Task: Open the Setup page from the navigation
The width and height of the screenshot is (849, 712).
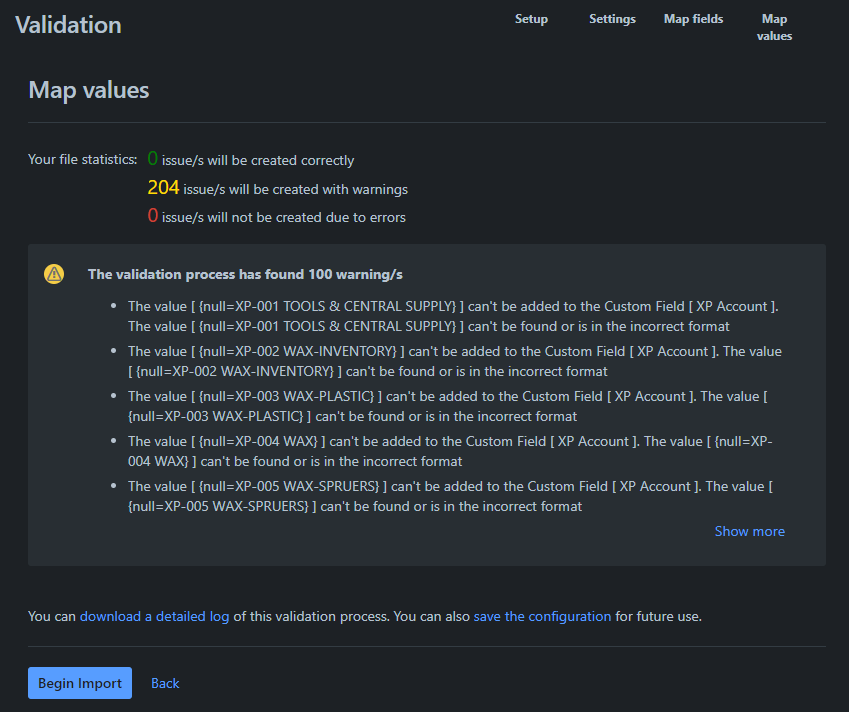Action: (x=531, y=19)
